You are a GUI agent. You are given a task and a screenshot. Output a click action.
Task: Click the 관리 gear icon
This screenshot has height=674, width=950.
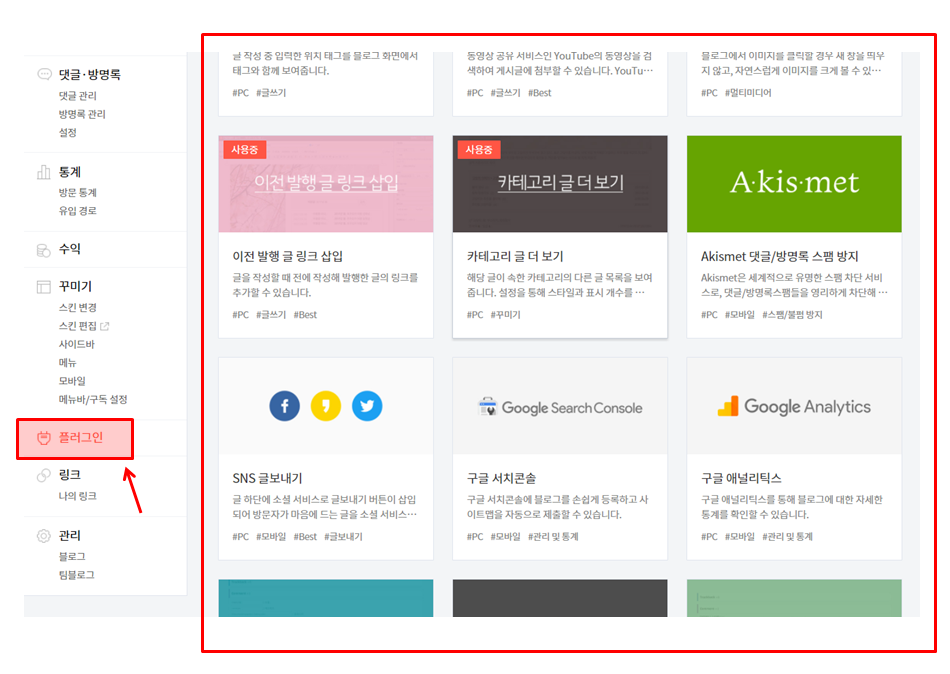(44, 536)
